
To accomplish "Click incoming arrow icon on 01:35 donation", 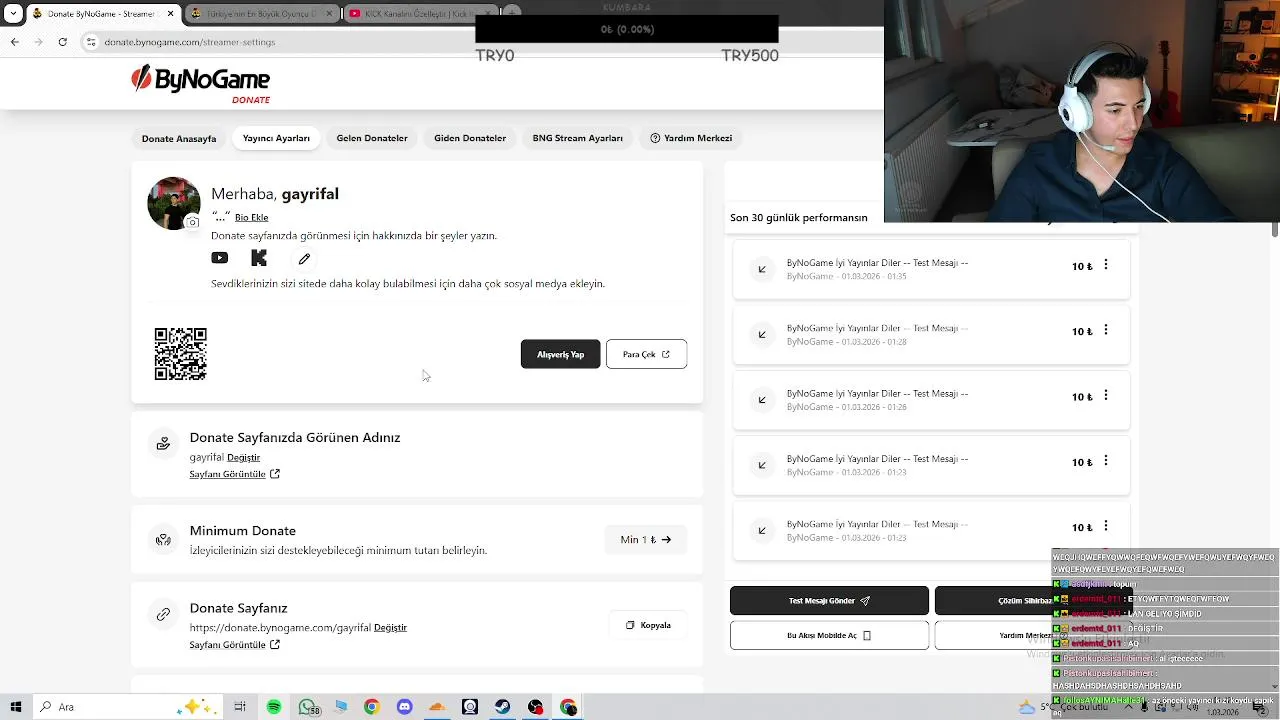I will (762, 269).
